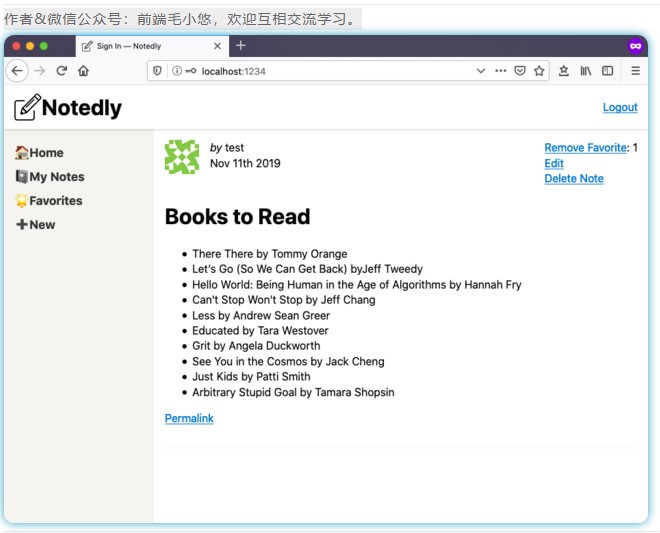Image resolution: width=660 pixels, height=533 pixels.
Task: Click the 'Hello World: Being Human' list item
Action: pos(357,285)
